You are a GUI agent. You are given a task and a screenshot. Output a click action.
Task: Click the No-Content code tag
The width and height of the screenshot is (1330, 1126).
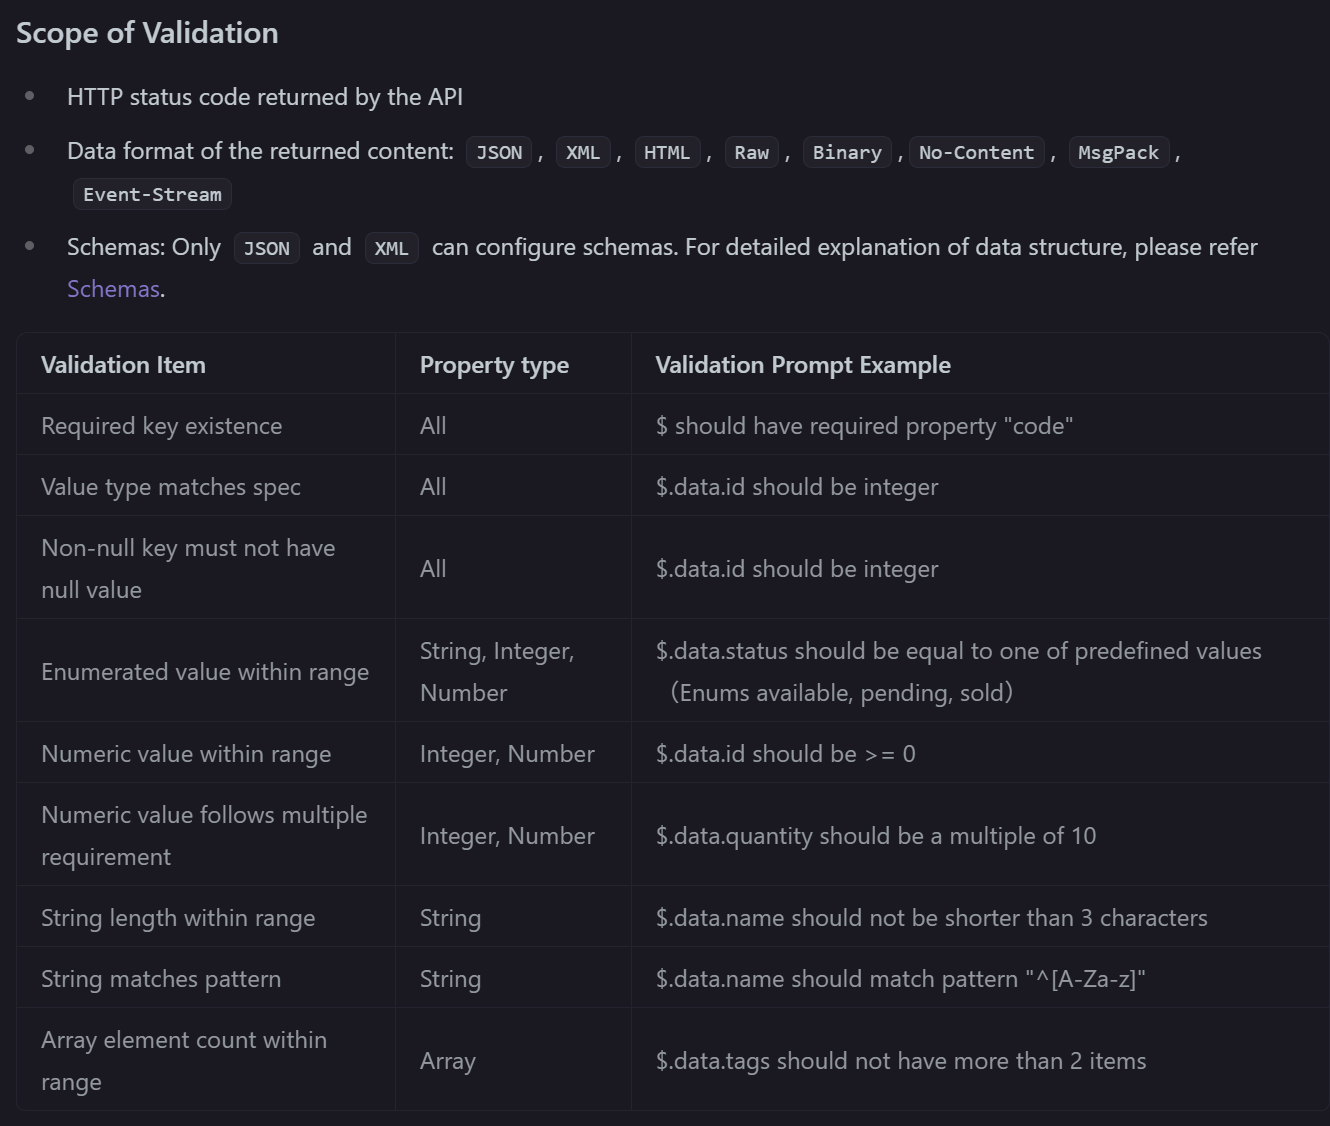pyautogui.click(x=976, y=152)
